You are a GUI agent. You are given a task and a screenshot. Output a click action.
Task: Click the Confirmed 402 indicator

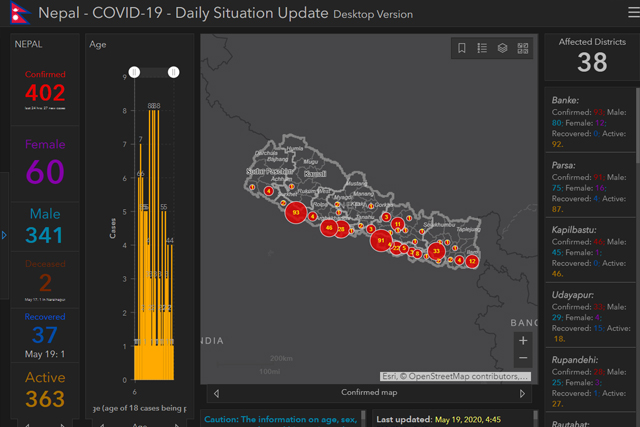45,90
